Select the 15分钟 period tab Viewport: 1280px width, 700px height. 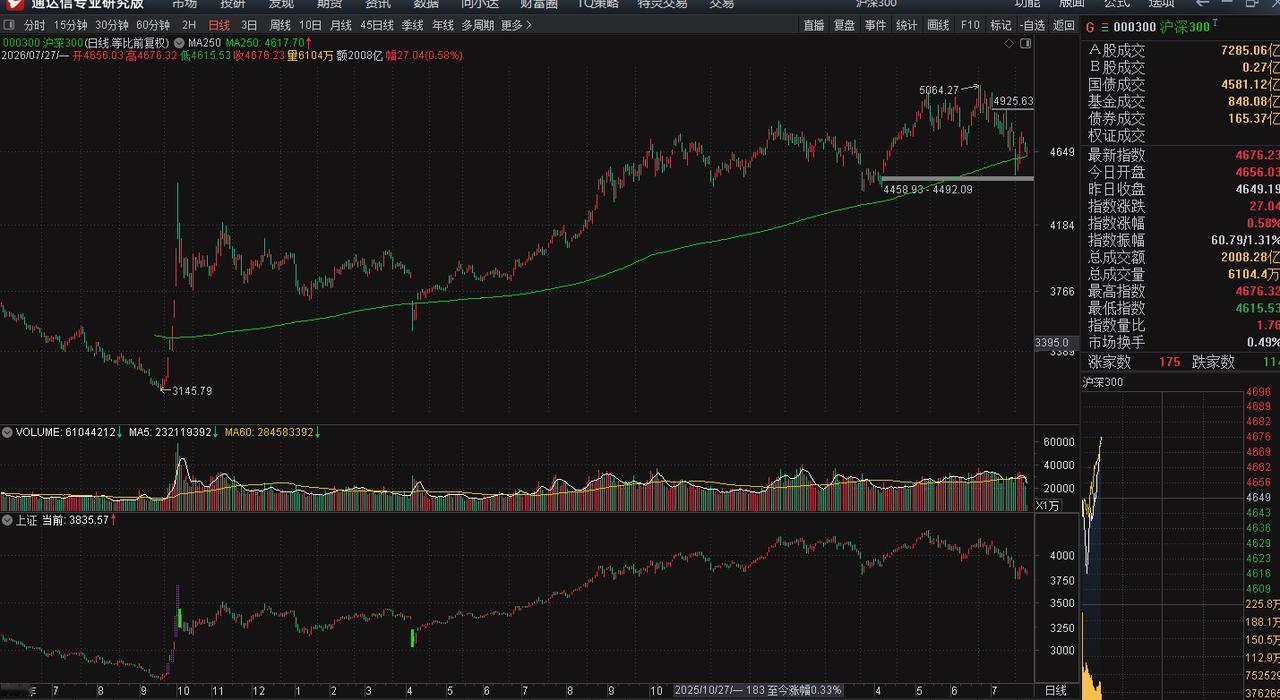point(70,25)
